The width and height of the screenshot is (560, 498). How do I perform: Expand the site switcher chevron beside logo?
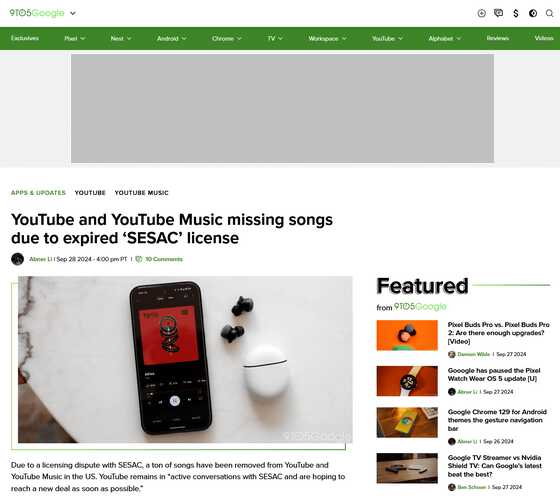coord(73,14)
